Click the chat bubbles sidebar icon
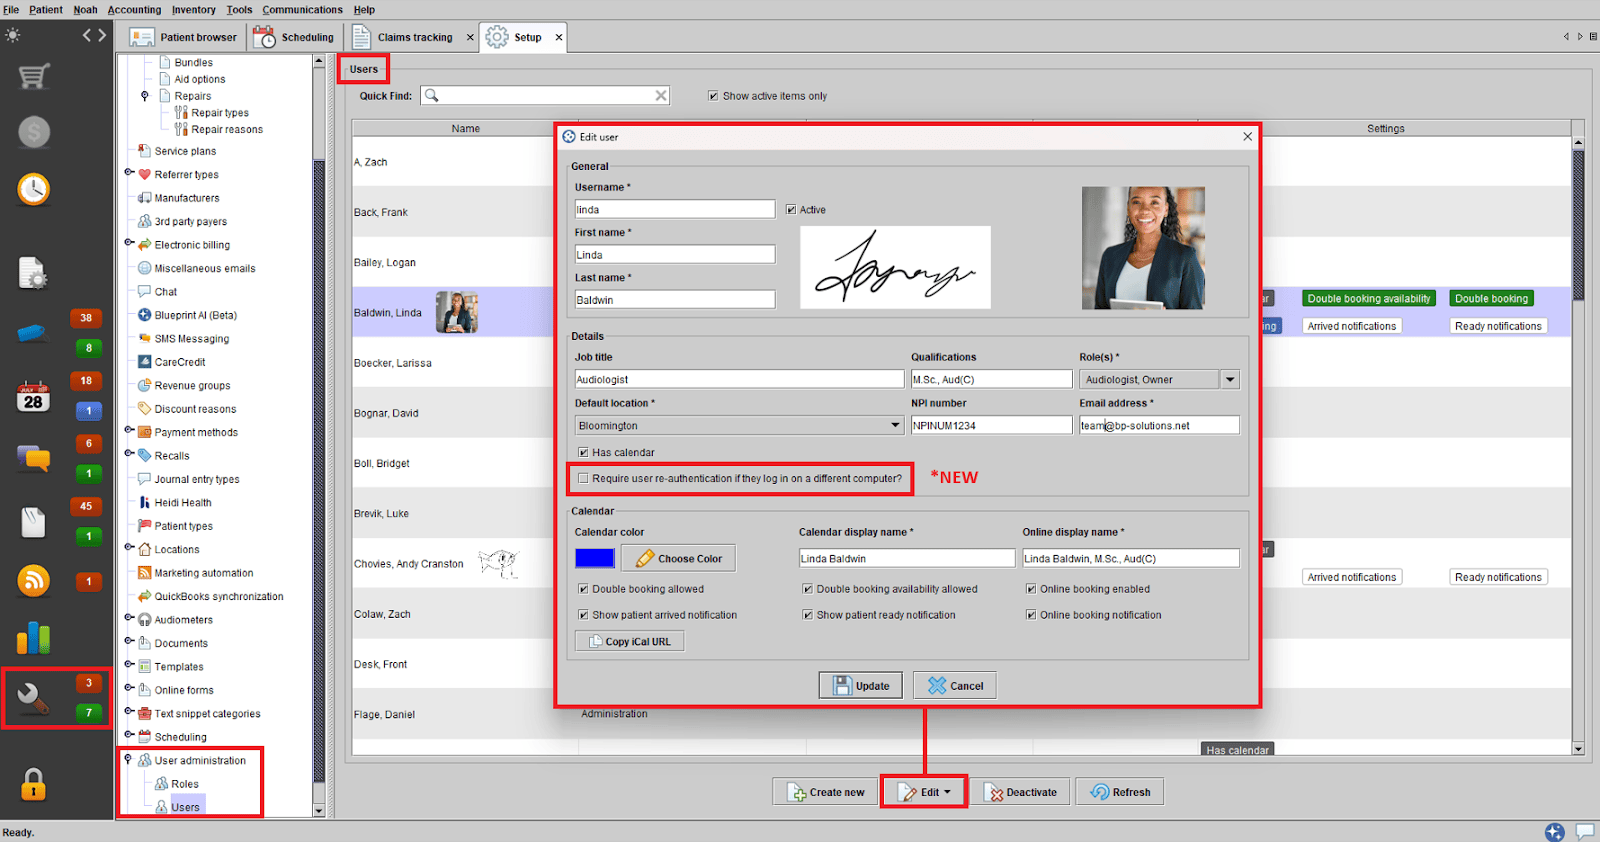Image resolution: width=1600 pixels, height=842 pixels. [x=34, y=458]
